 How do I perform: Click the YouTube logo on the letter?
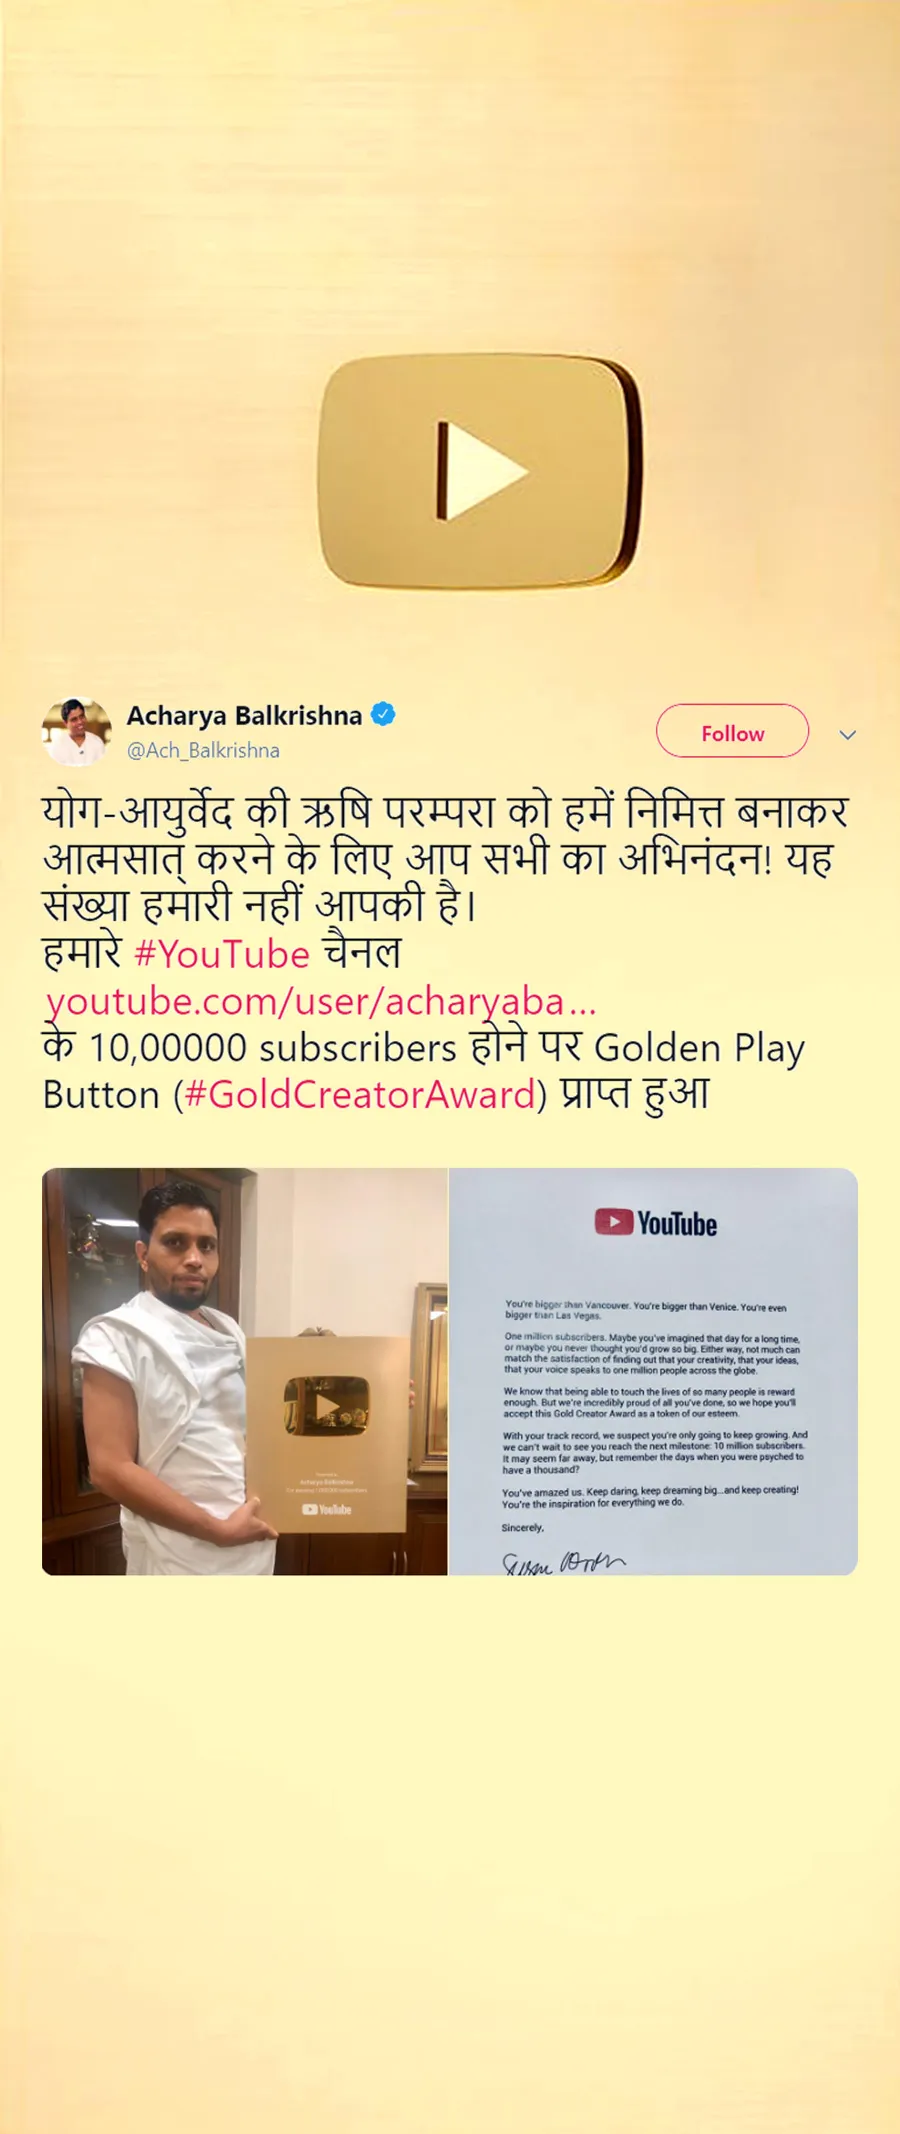point(656,1223)
